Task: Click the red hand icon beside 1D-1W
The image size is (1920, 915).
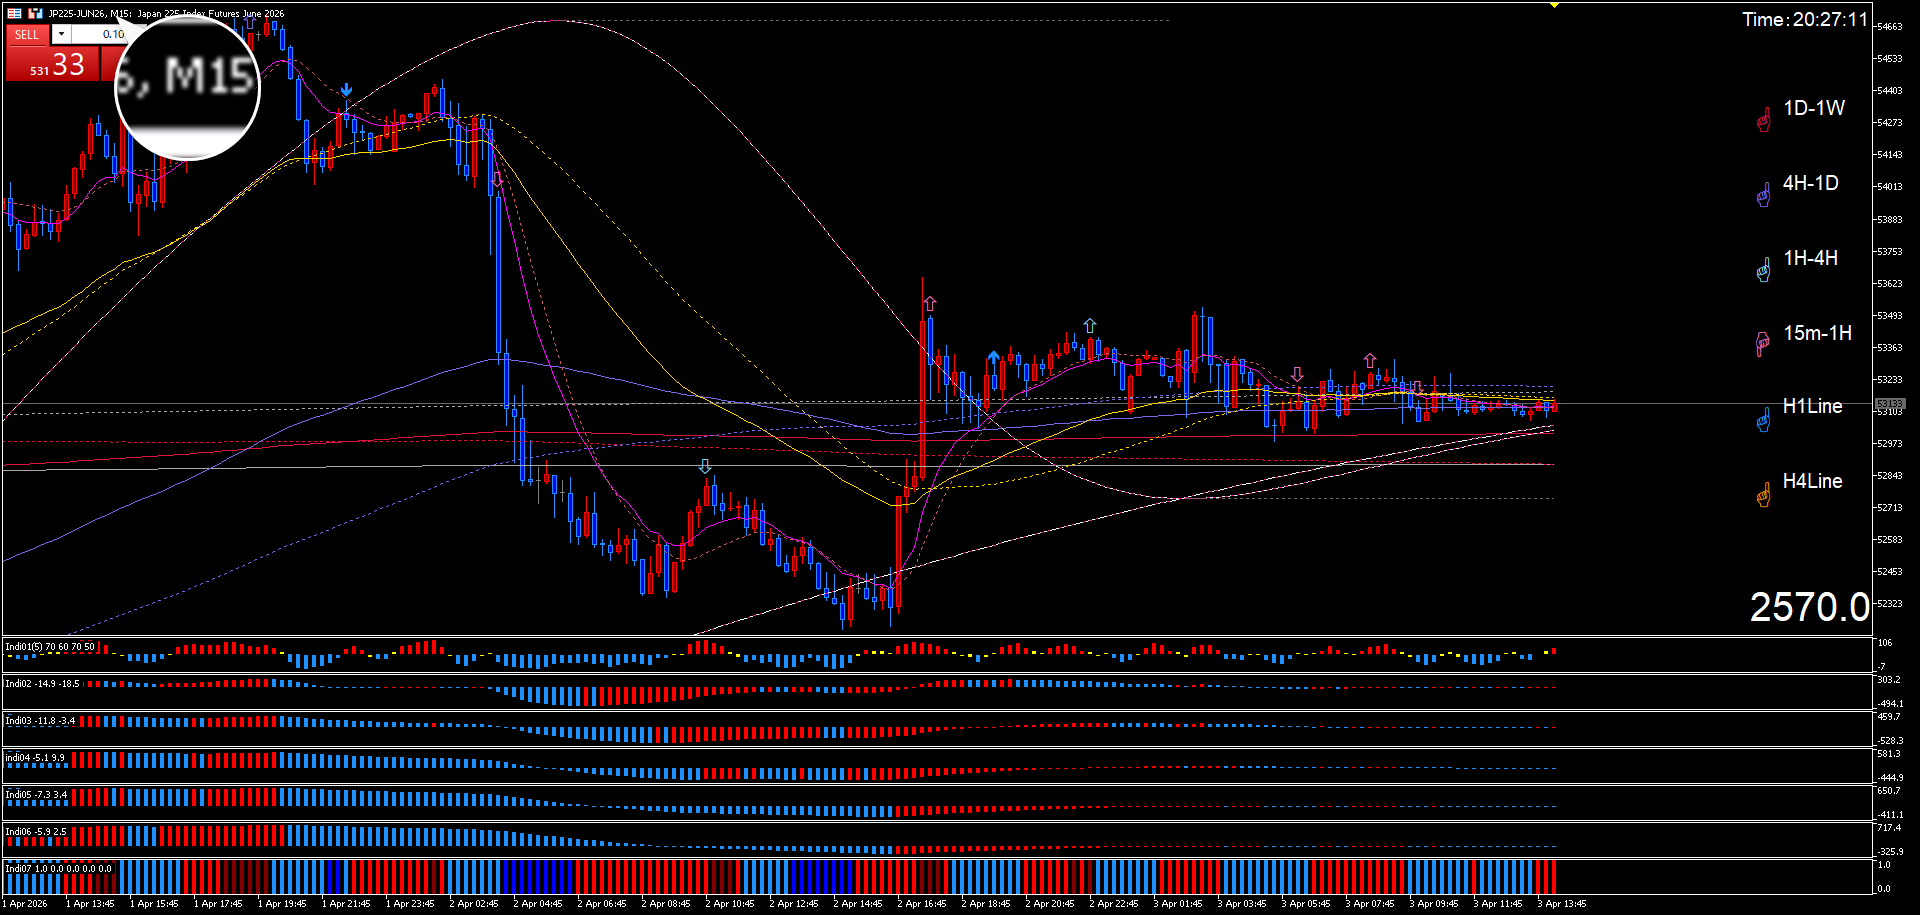Action: pyautogui.click(x=1764, y=121)
